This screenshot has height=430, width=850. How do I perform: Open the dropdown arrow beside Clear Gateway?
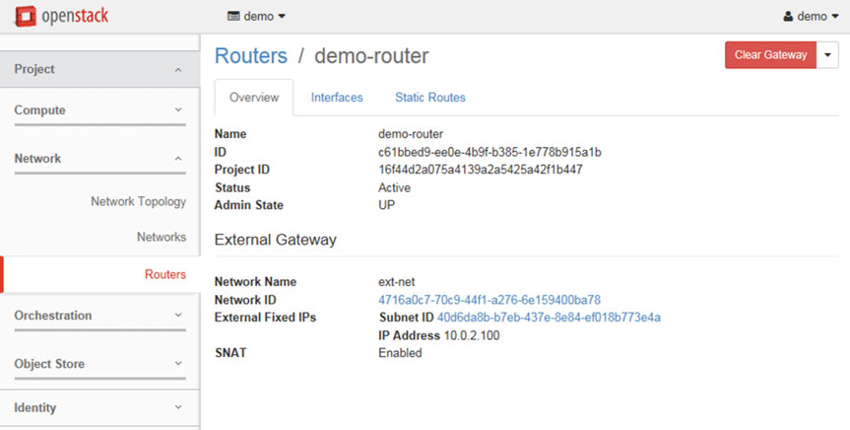point(828,55)
